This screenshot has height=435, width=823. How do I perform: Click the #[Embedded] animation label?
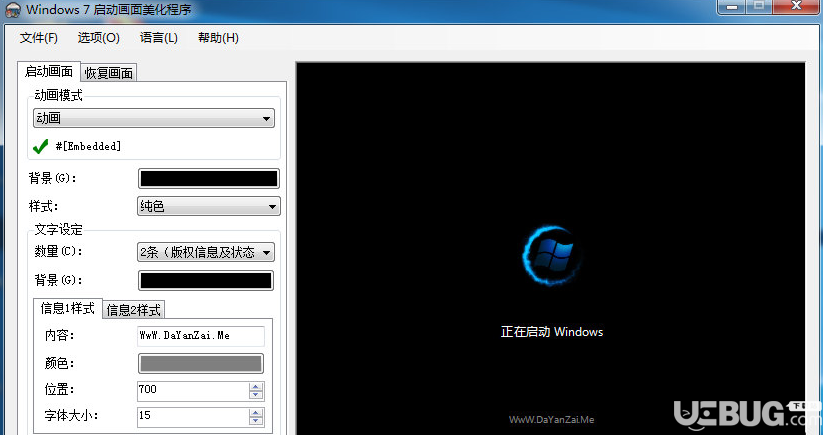88,146
